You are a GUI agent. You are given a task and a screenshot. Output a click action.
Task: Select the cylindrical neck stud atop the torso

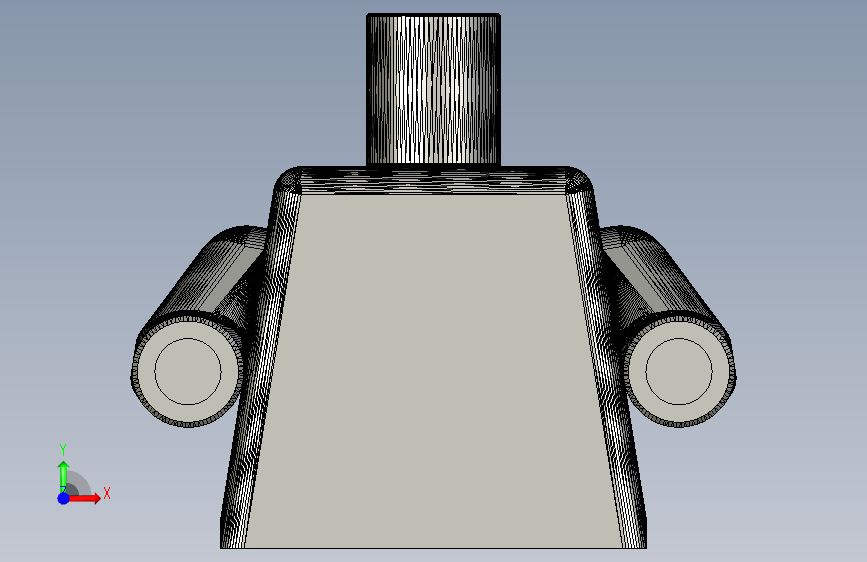[434, 90]
